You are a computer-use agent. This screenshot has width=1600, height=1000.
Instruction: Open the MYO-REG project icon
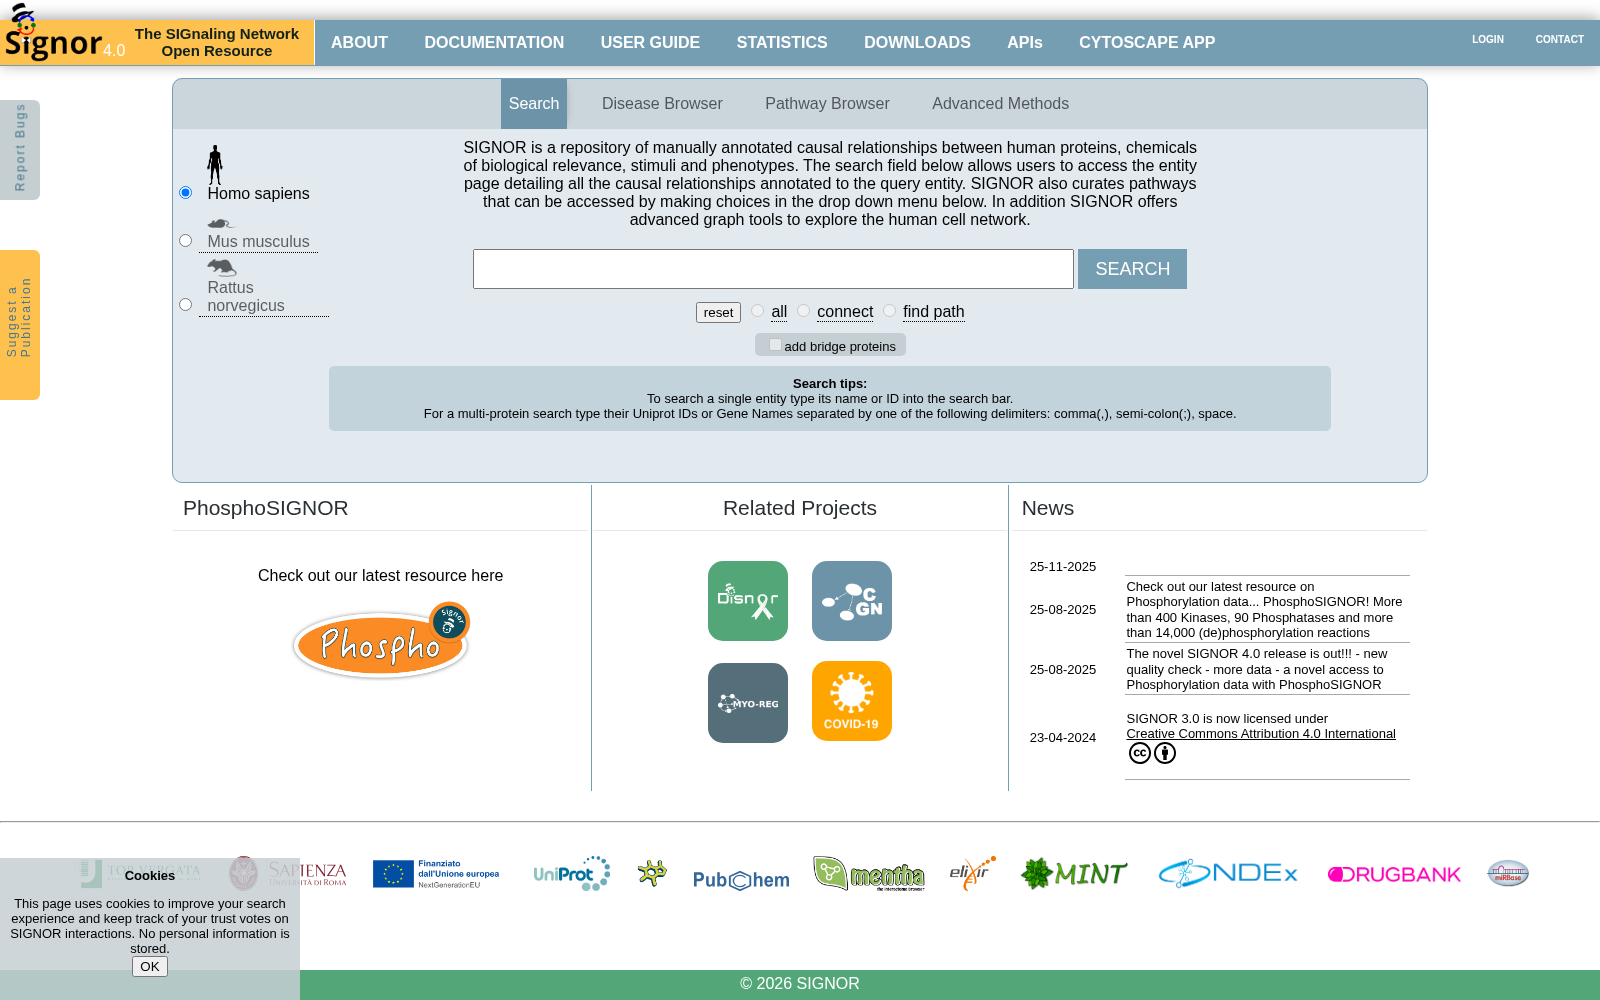[748, 703]
